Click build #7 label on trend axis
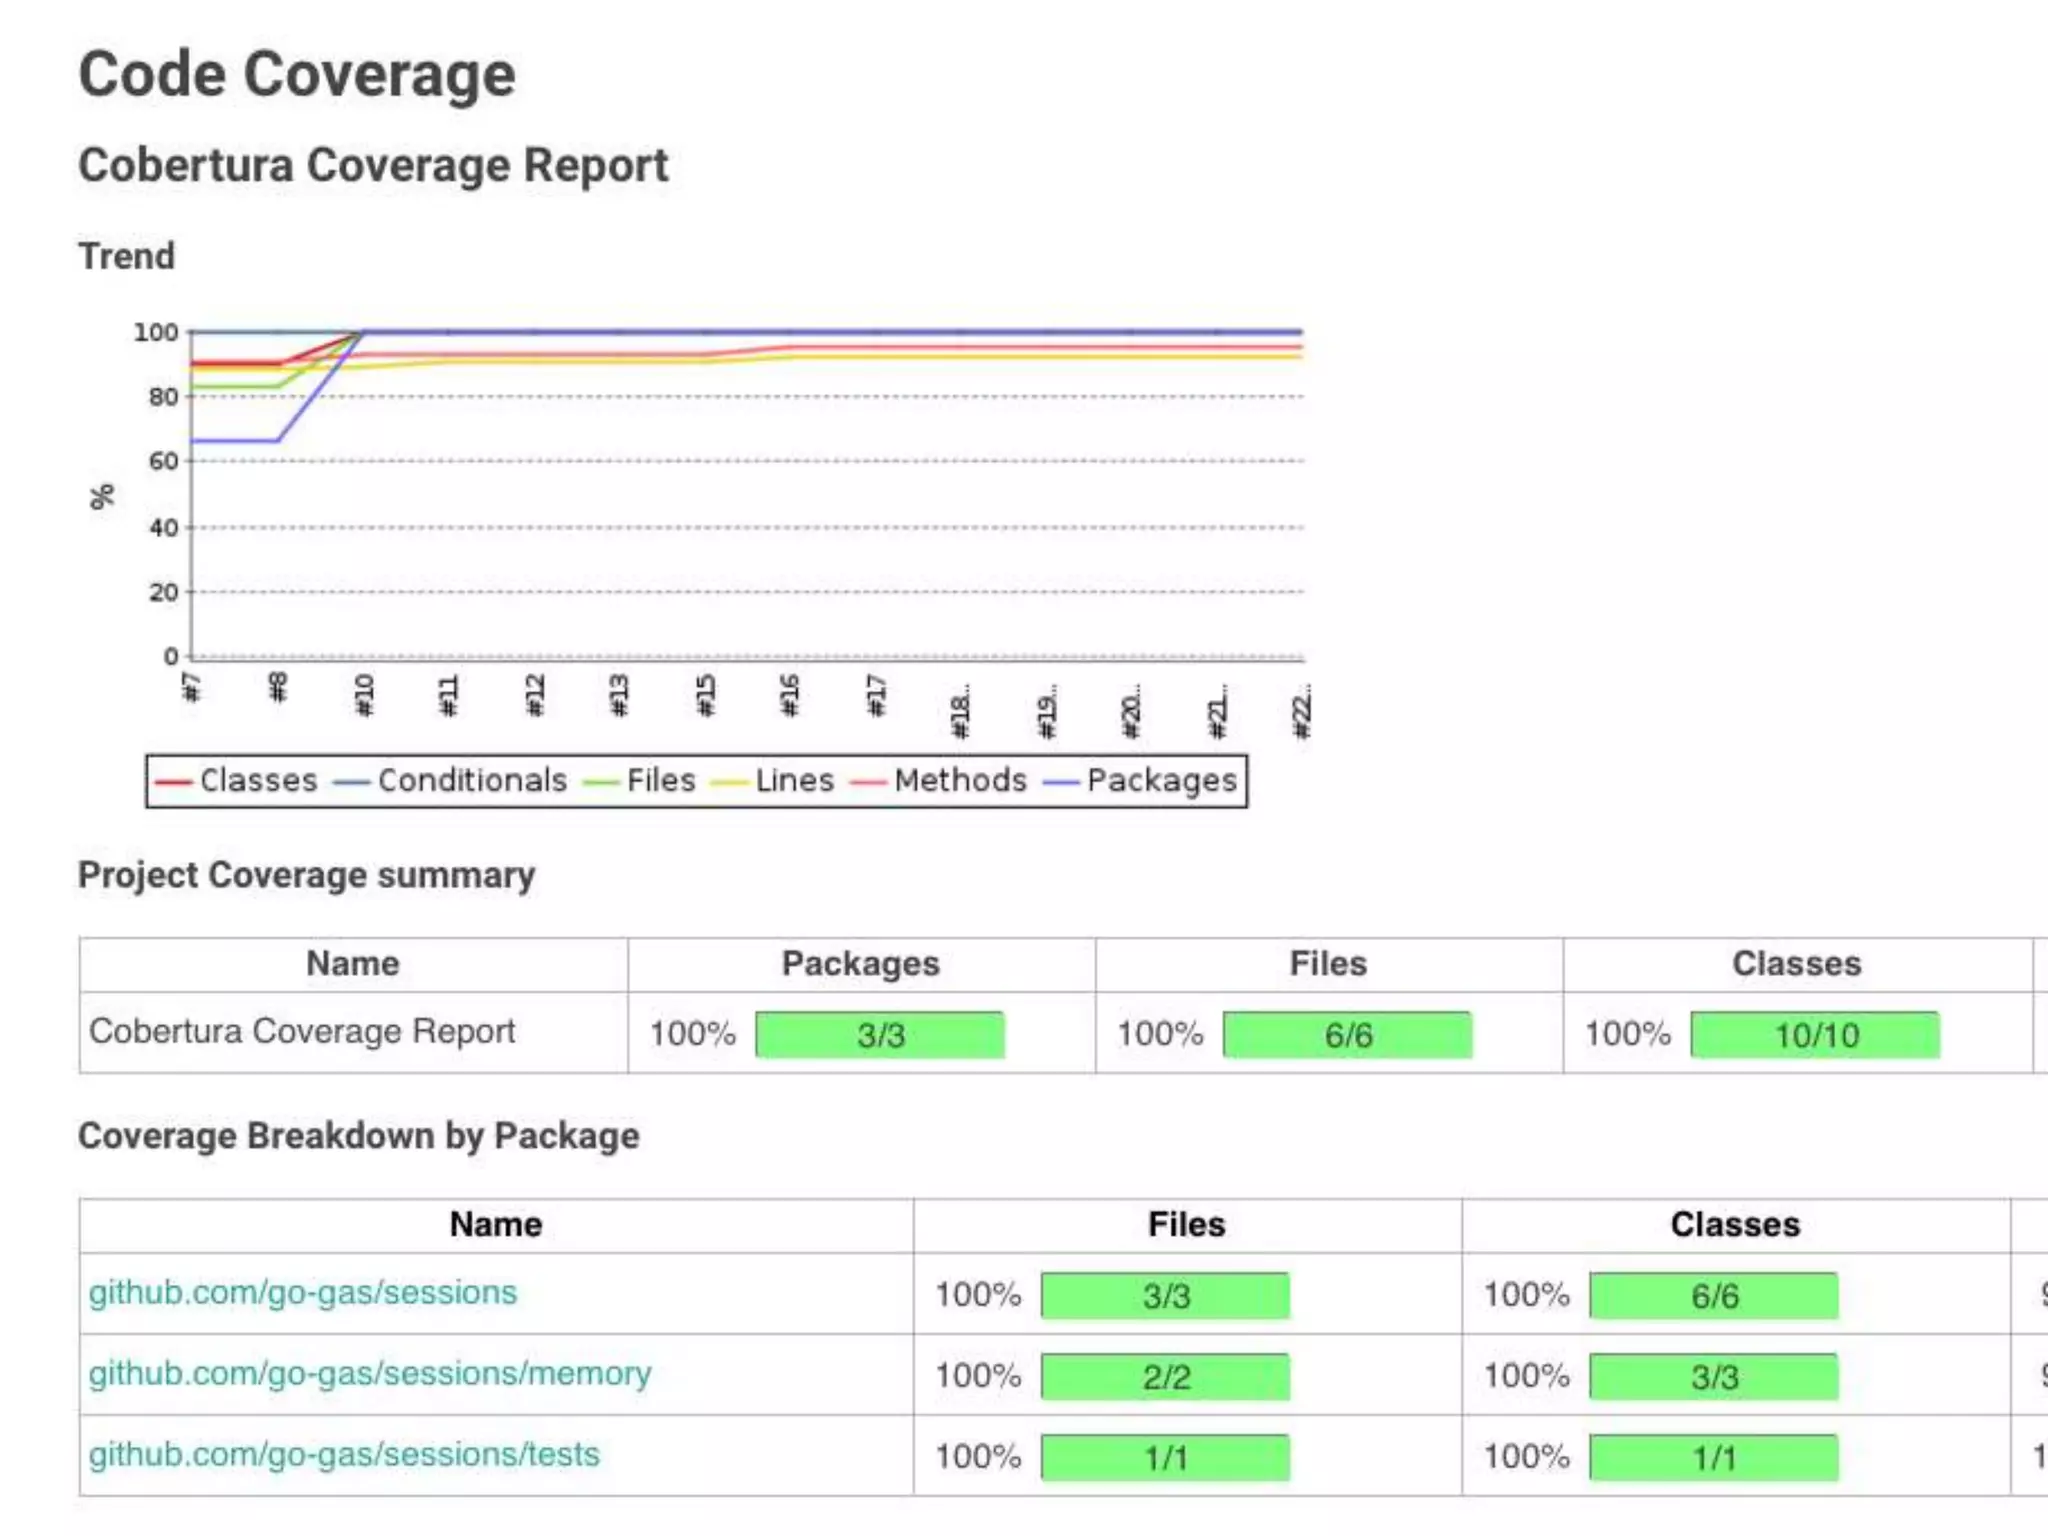Image resolution: width=2048 pixels, height=1536 pixels. pyautogui.click(x=192, y=688)
